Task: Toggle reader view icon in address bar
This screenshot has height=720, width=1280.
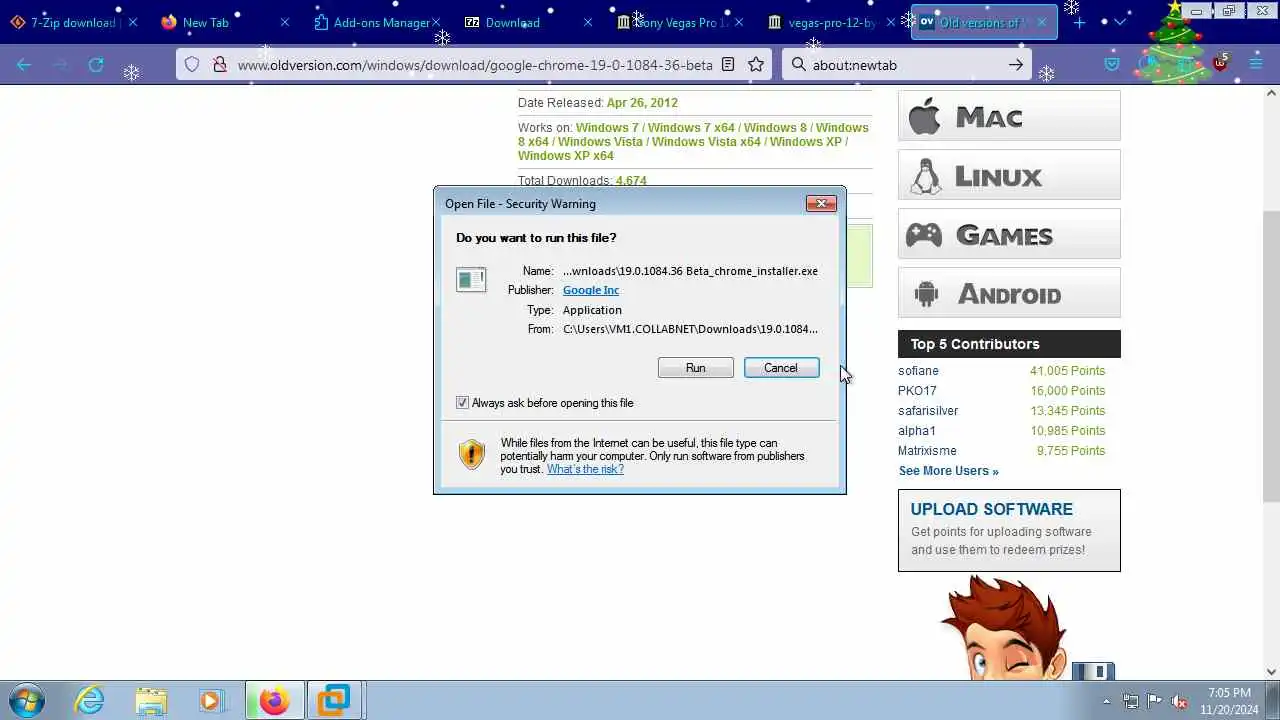Action: pyautogui.click(x=728, y=64)
